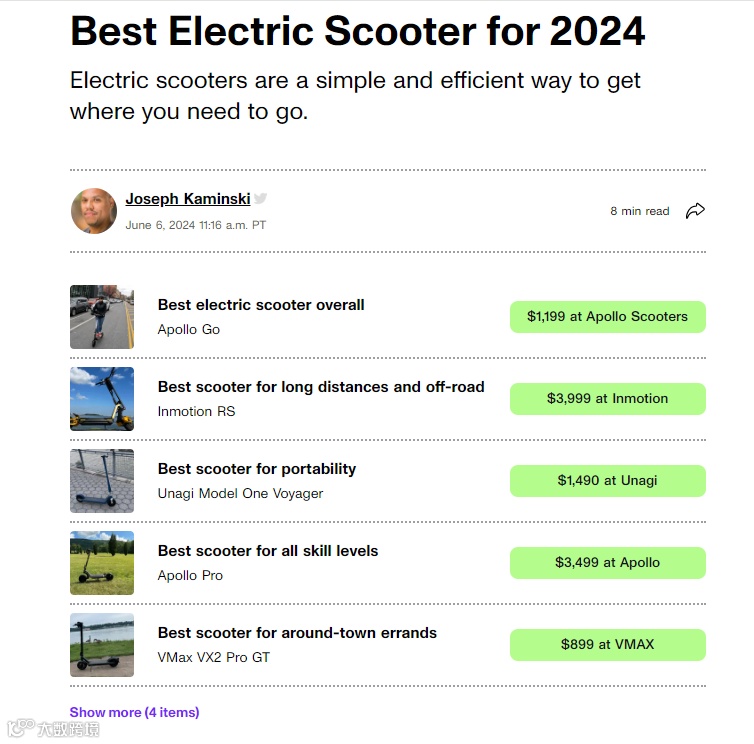Open the Inmotion RS scooter thumbnail
The height and width of the screenshot is (744, 754).
[x=102, y=399]
